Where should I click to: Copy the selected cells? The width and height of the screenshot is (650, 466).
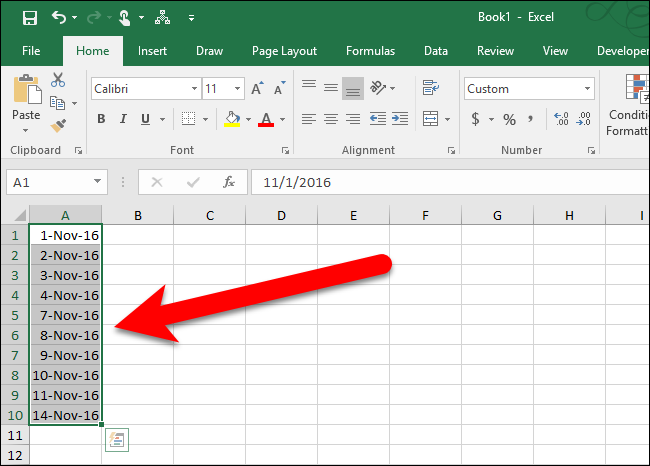[x=57, y=103]
